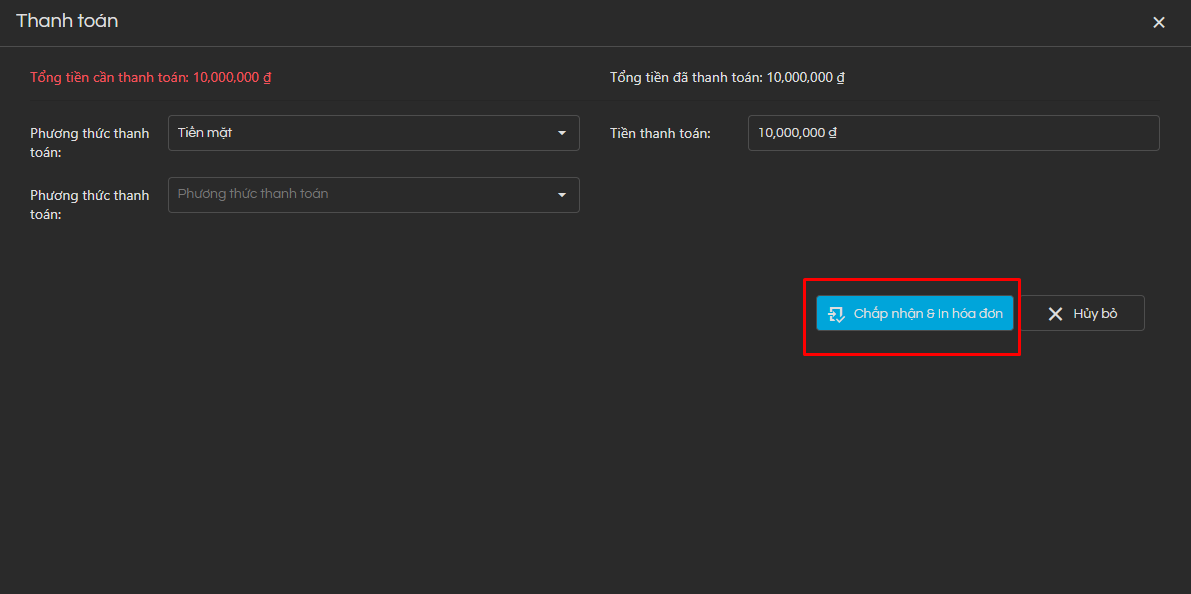Click the Thanh toán dialog title

[x=67, y=20]
